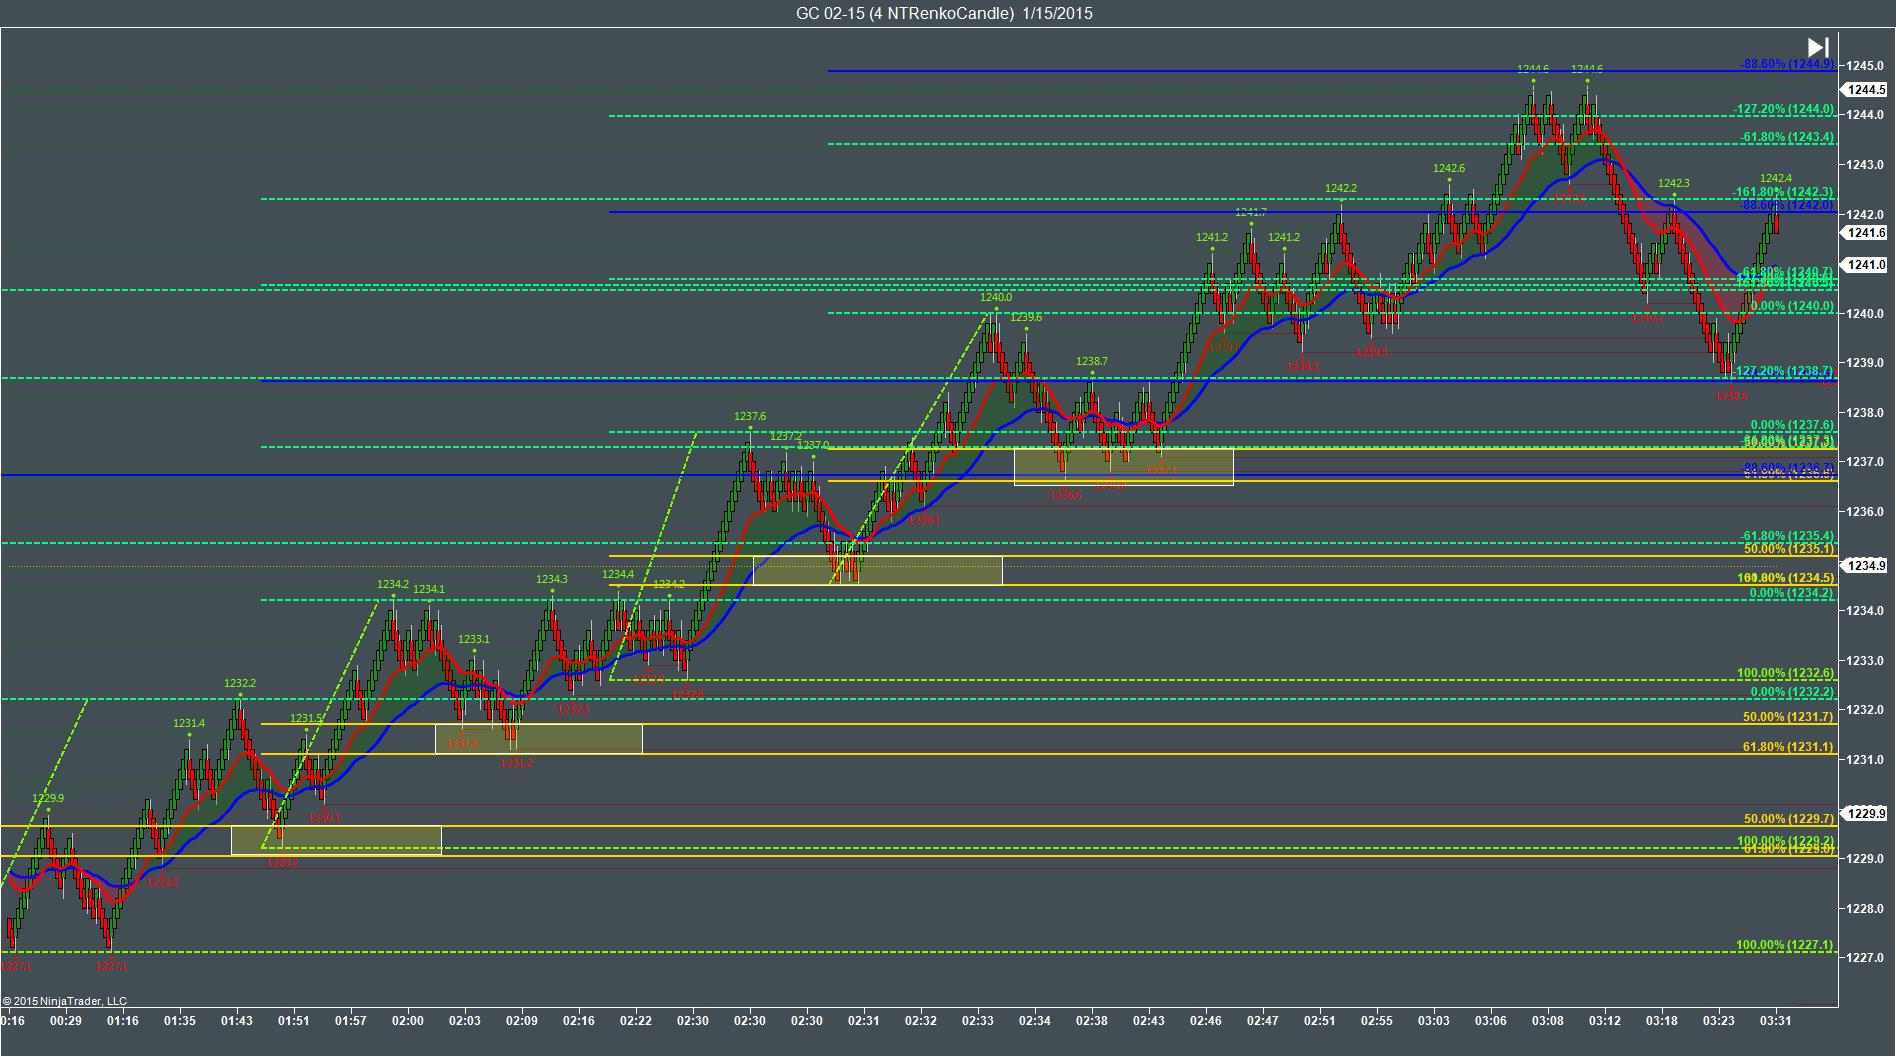1896x1057 pixels.
Task: Click the 1241.0 price marker on the axis
Action: coord(1866,265)
